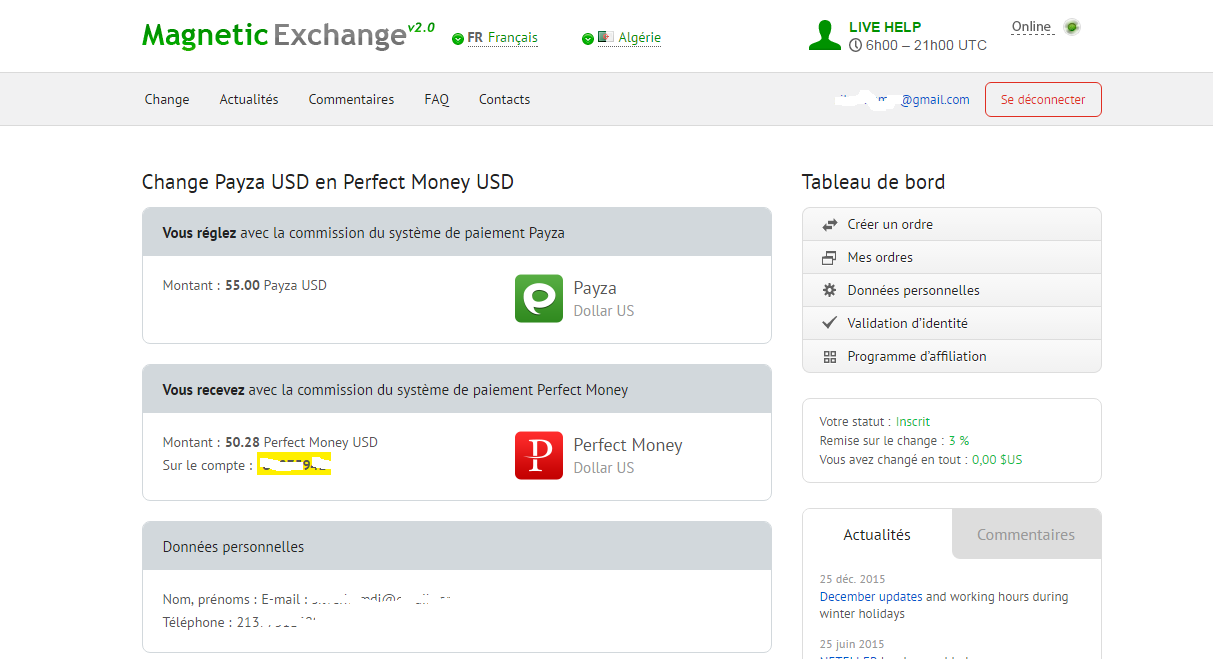The image size is (1213, 659).
Task: Click the green arrow beside FR Français
Action: coord(458,39)
